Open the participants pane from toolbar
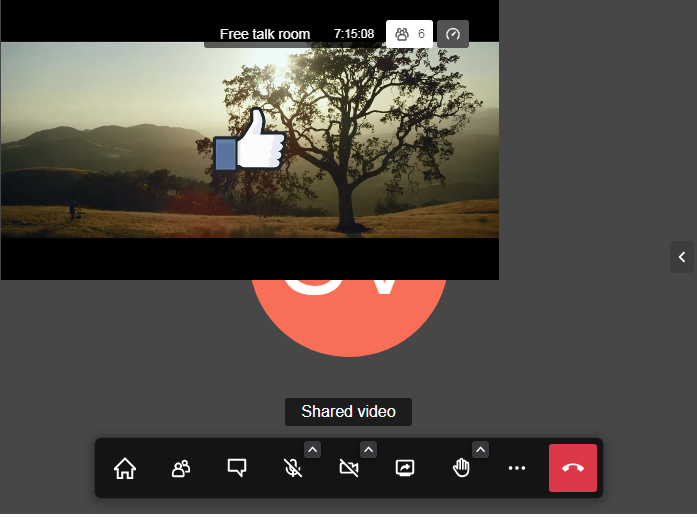 coord(181,468)
